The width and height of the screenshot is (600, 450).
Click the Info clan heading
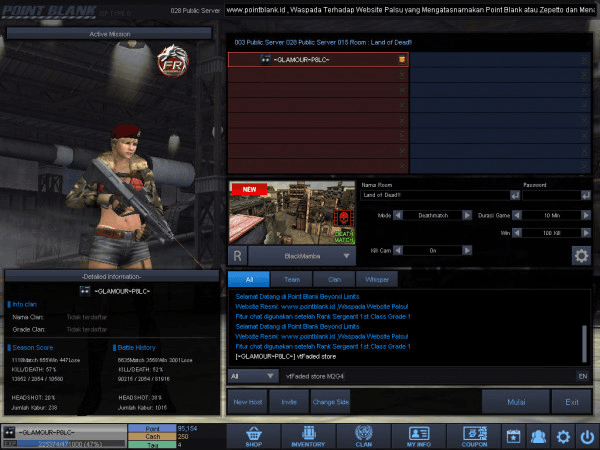[x=24, y=304]
